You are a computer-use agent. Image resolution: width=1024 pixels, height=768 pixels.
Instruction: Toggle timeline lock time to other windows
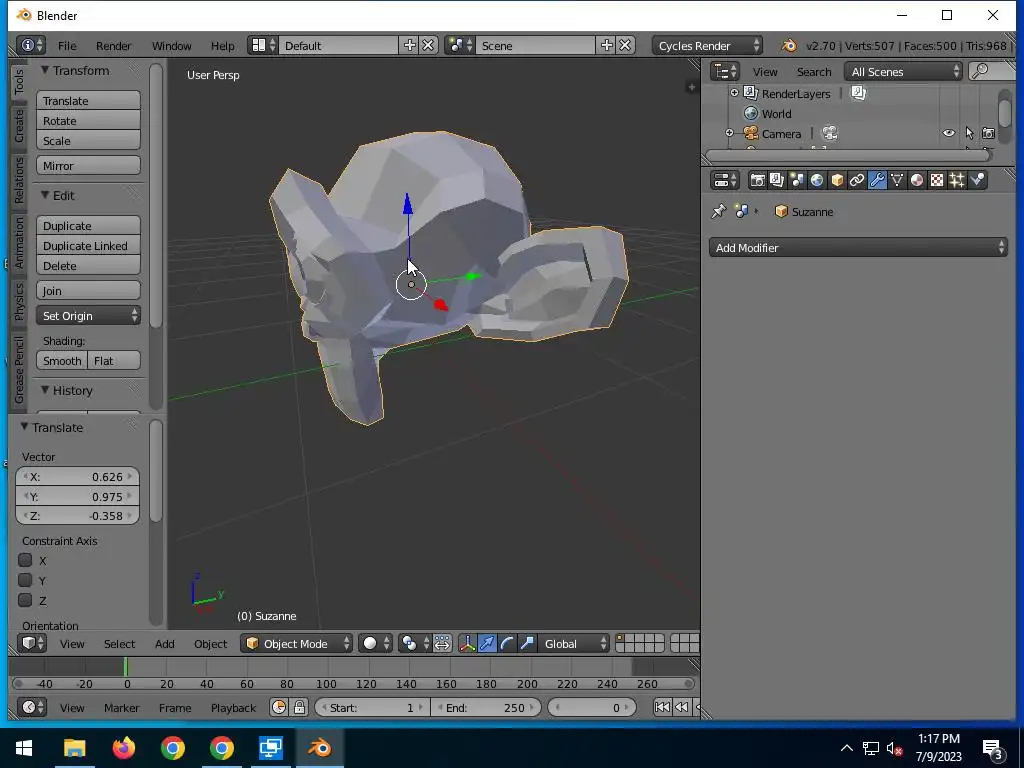tap(299, 707)
